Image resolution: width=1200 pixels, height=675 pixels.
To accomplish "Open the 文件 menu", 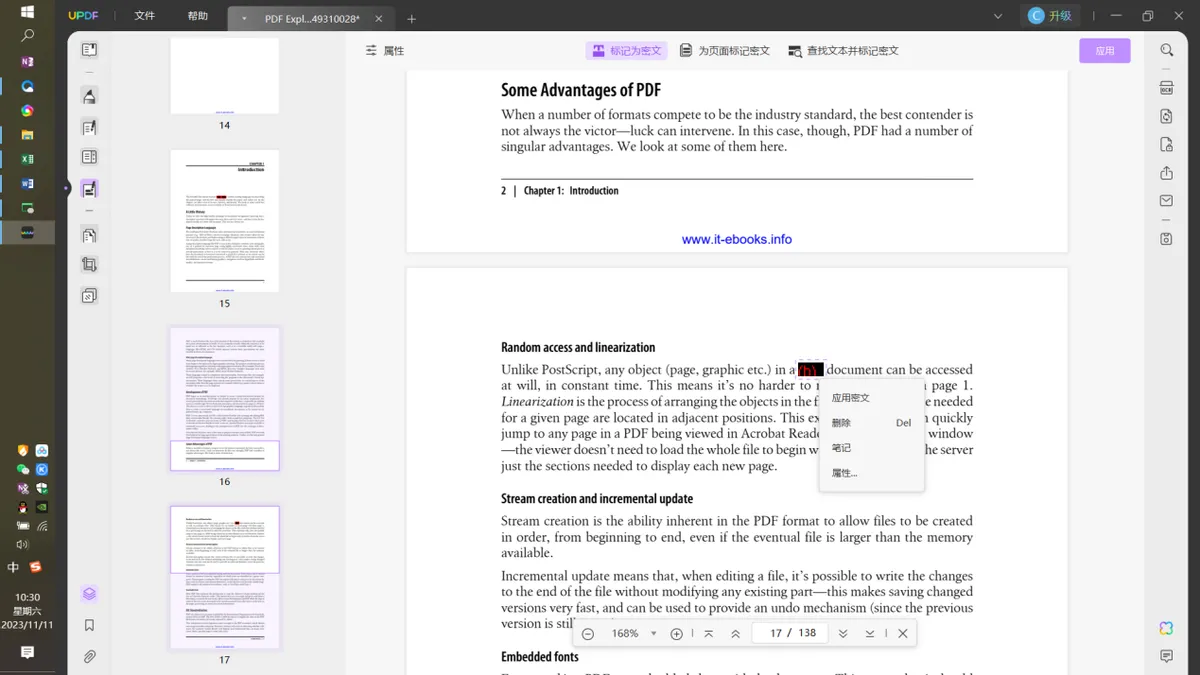I will [145, 16].
